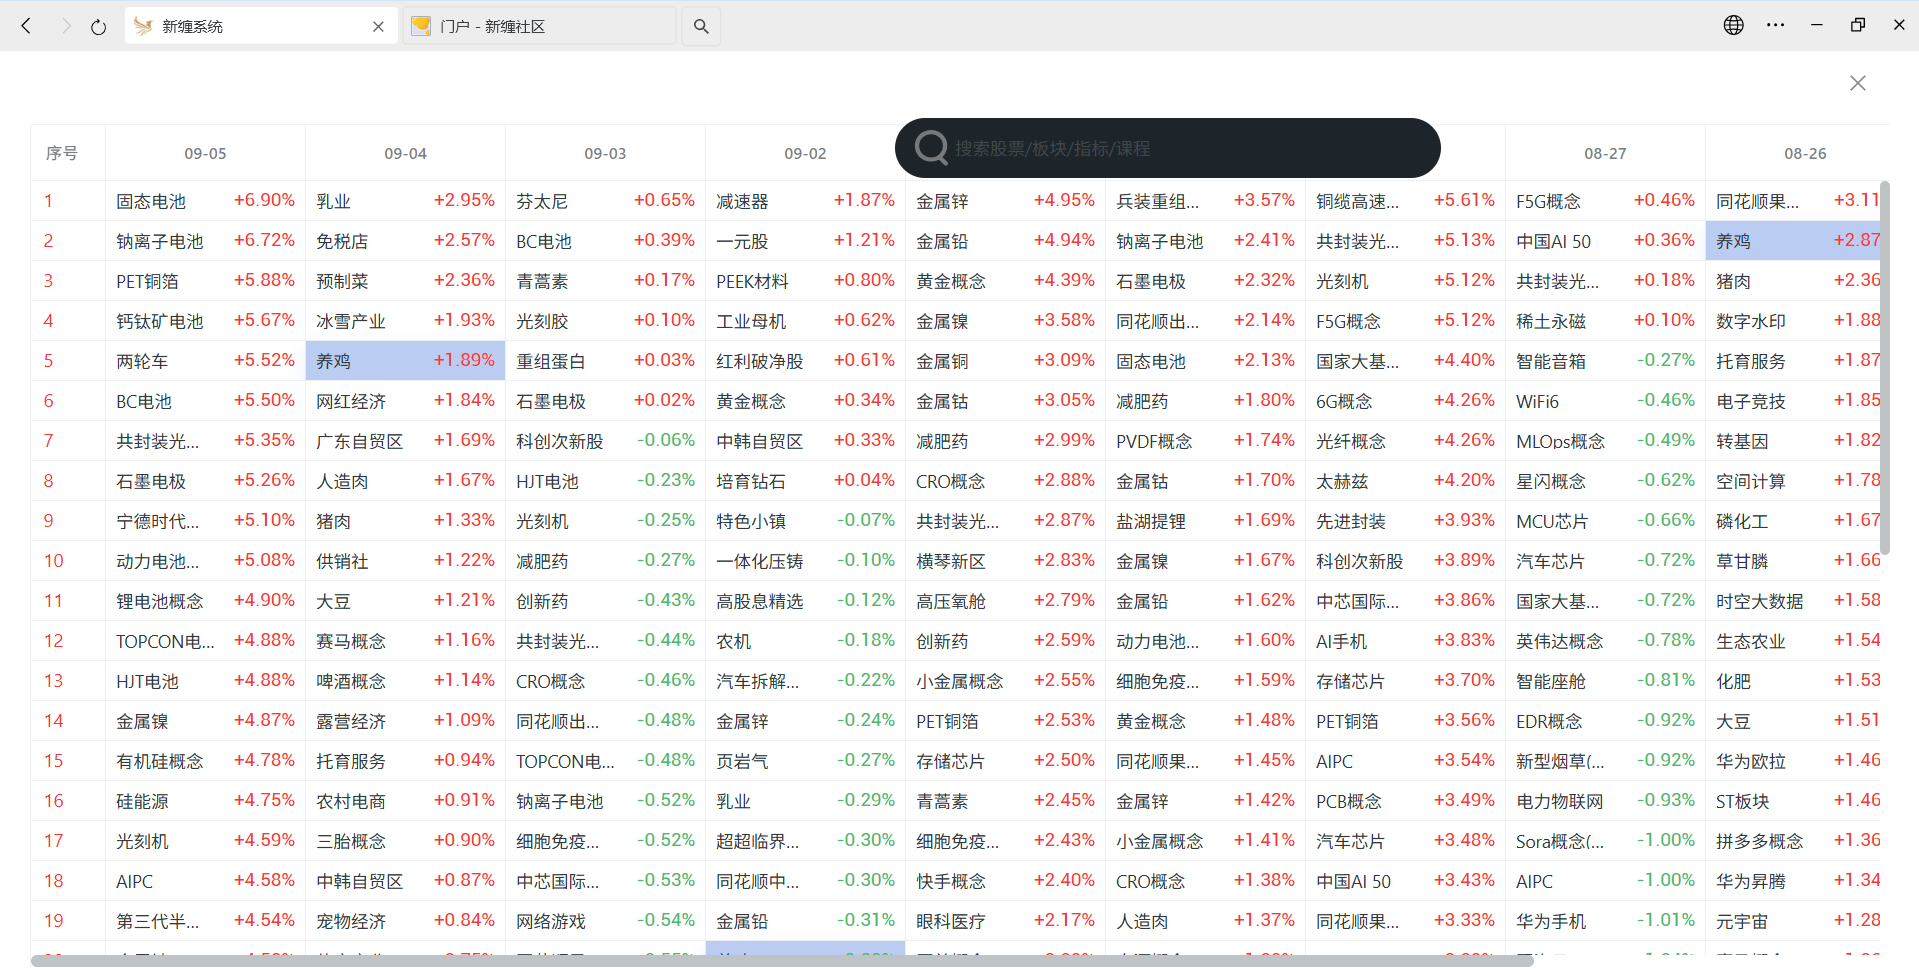Screen dimensions: 1919x971
Task: Click the 09-05 date column header
Action: 205,154
